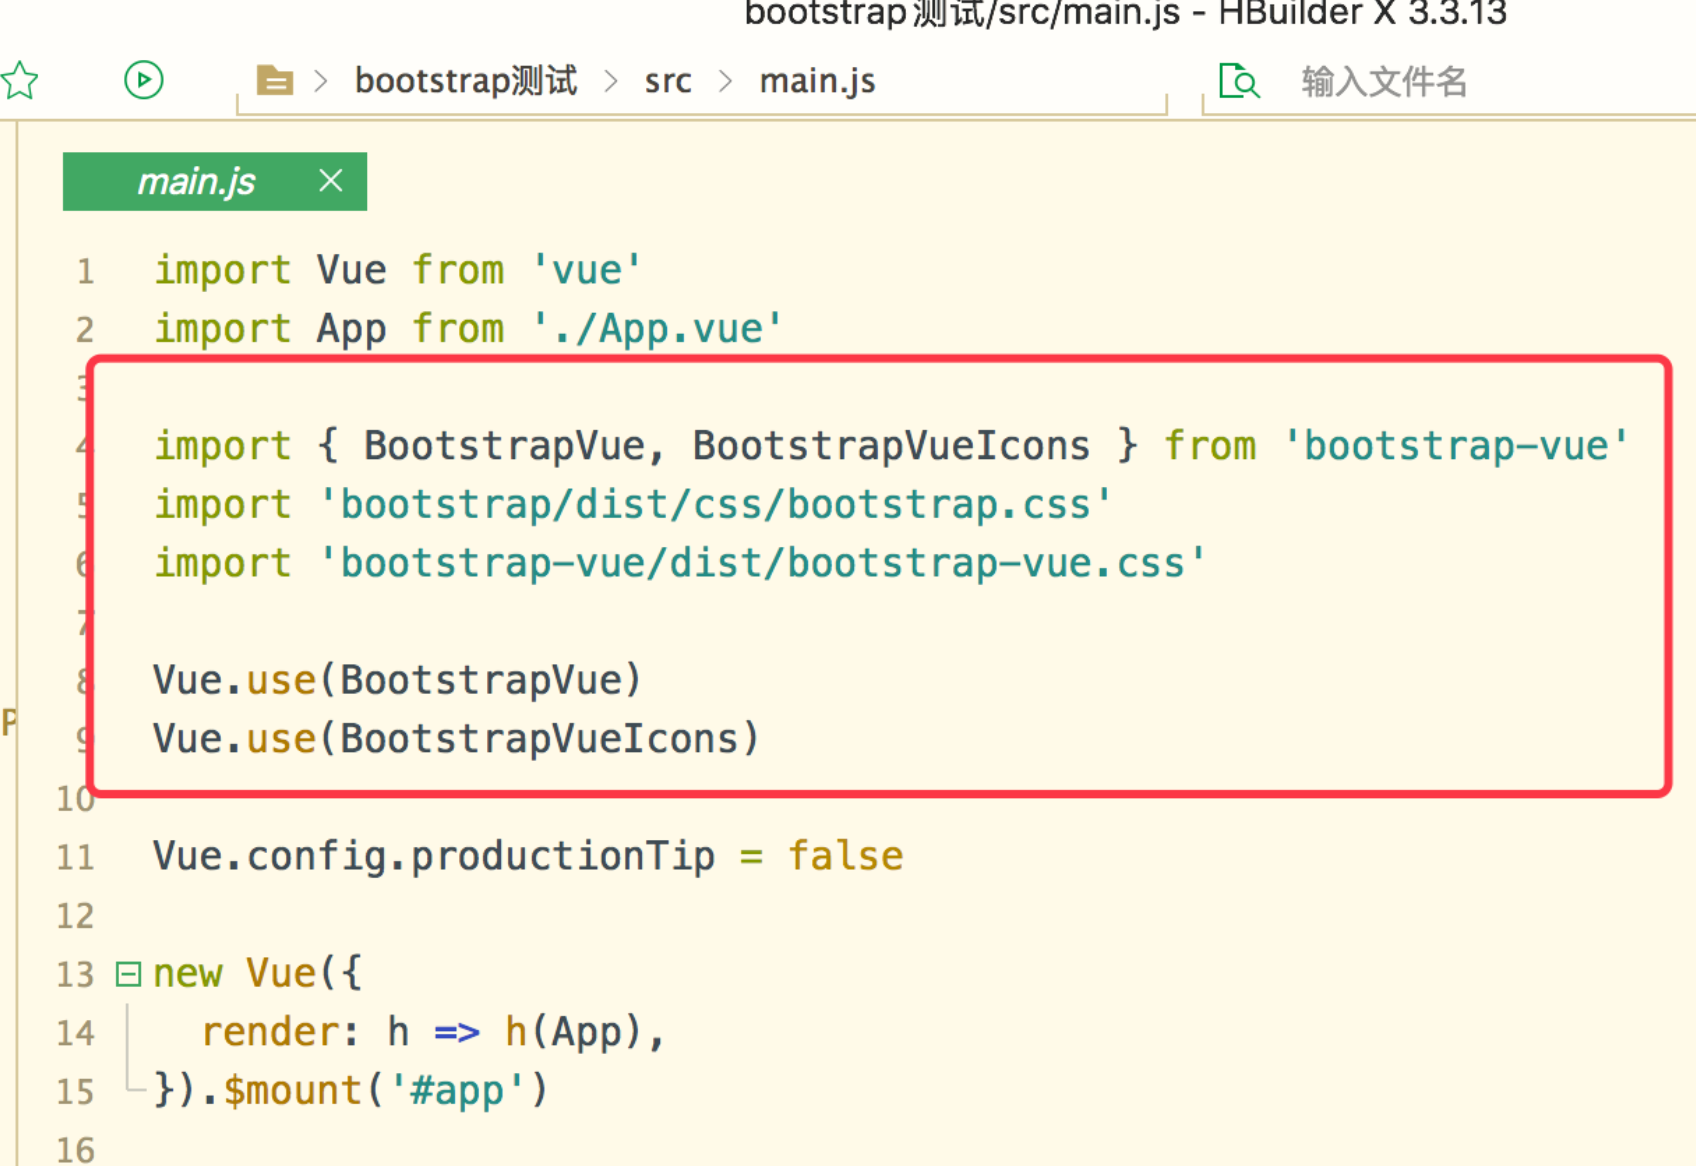1696x1166 pixels.
Task: Click the false value on line 11
Action: 845,856
